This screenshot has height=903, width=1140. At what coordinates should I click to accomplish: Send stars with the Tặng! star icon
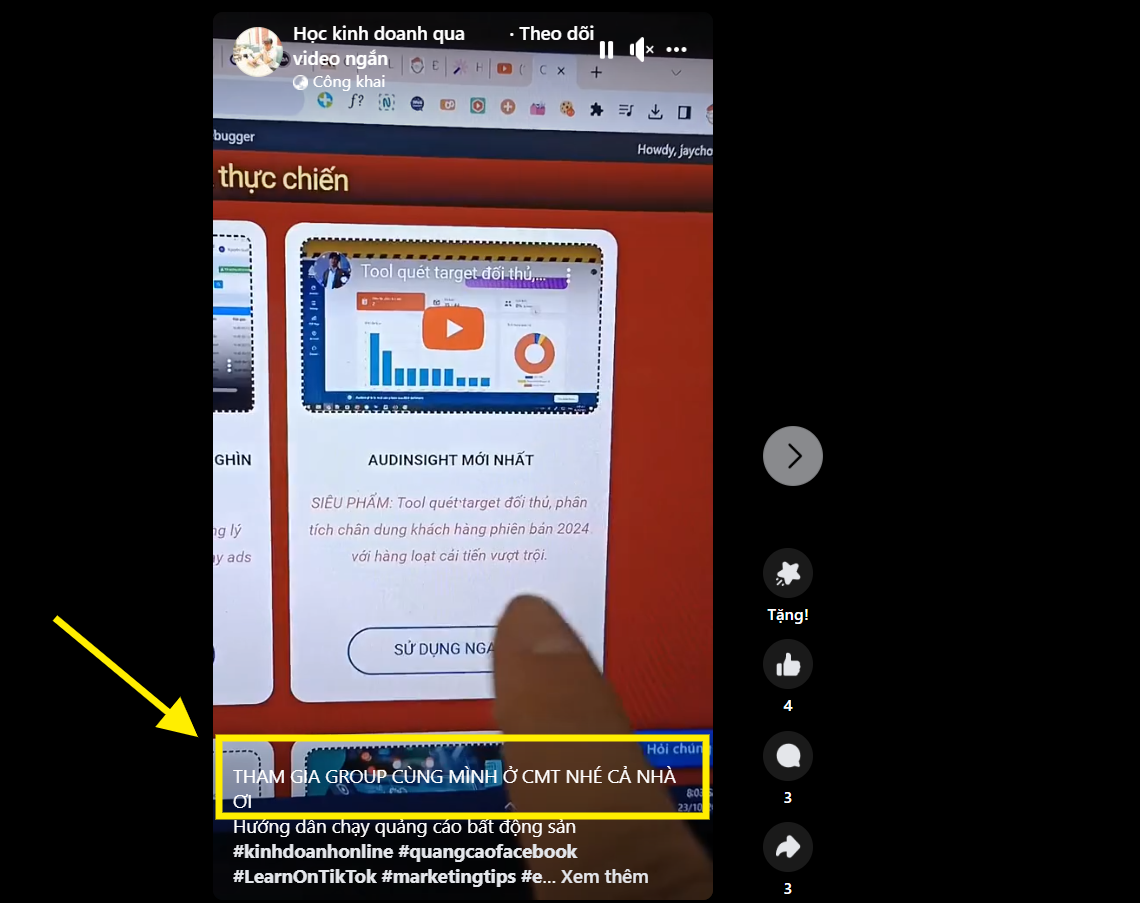click(x=787, y=573)
